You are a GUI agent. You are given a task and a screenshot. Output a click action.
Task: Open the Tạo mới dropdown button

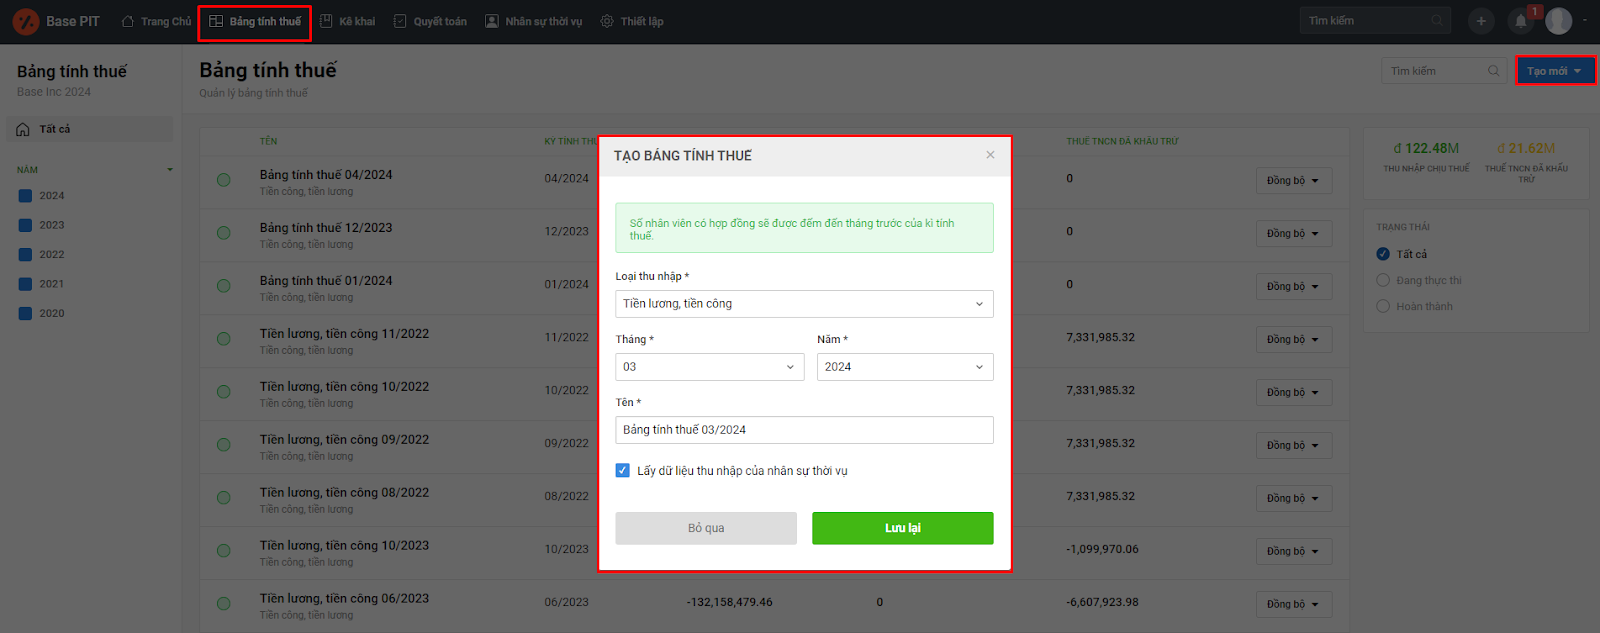(1555, 71)
